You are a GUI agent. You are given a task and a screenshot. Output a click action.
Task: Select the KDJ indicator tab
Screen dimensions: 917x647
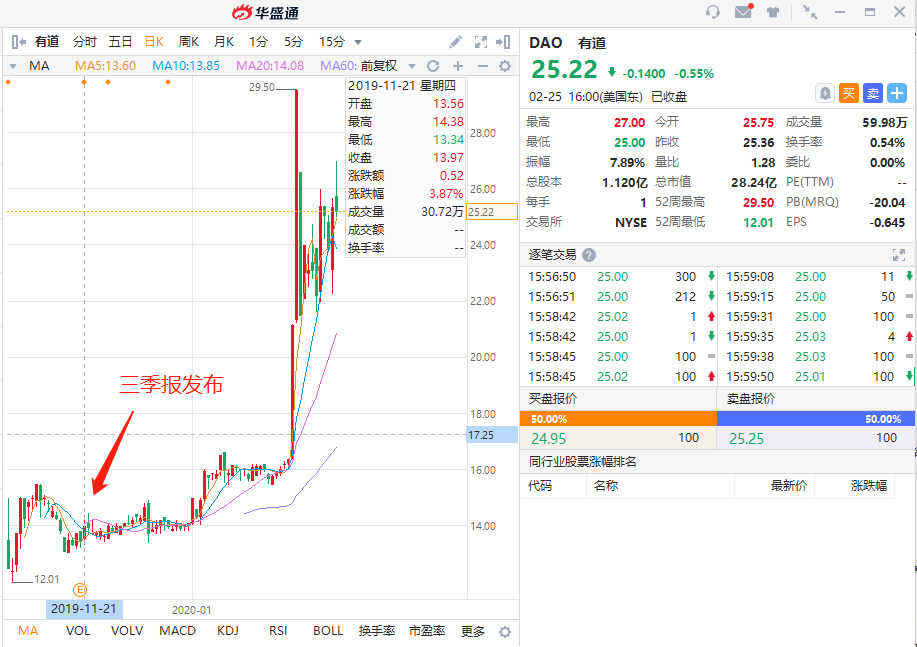(x=227, y=631)
